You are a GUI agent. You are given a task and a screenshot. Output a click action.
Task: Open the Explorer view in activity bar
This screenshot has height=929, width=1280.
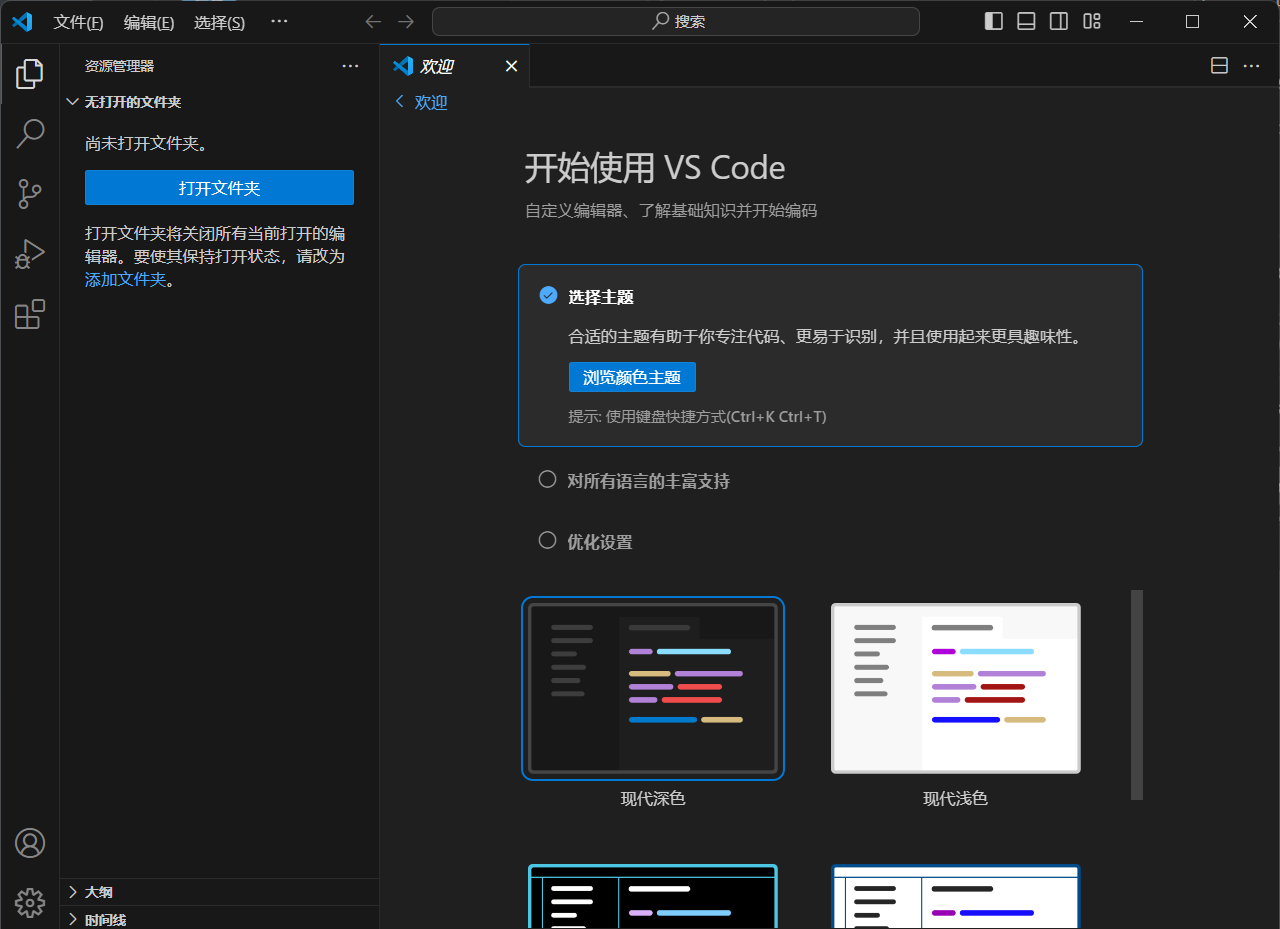[x=30, y=73]
